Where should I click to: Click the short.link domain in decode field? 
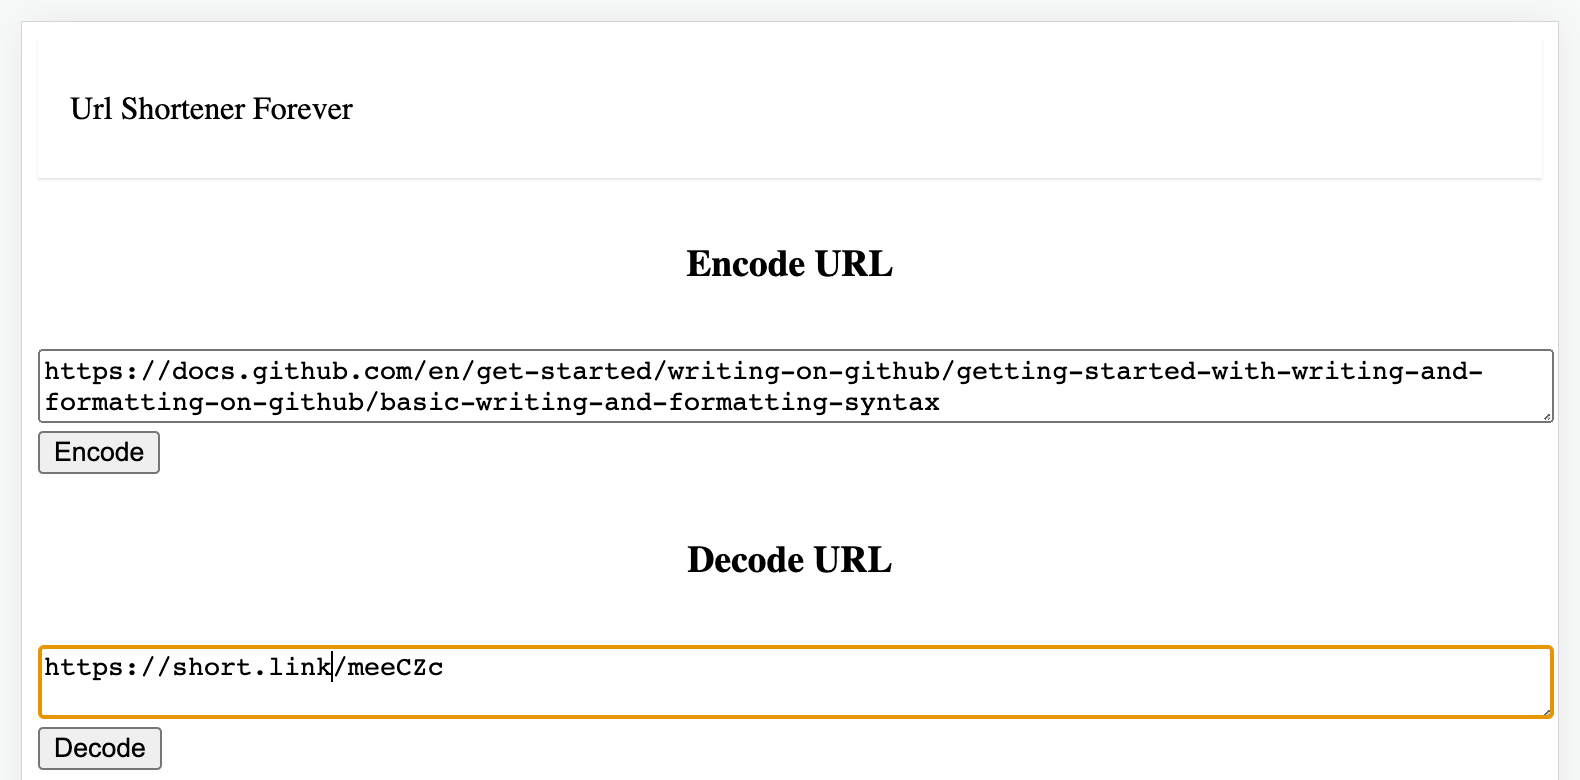tap(251, 668)
